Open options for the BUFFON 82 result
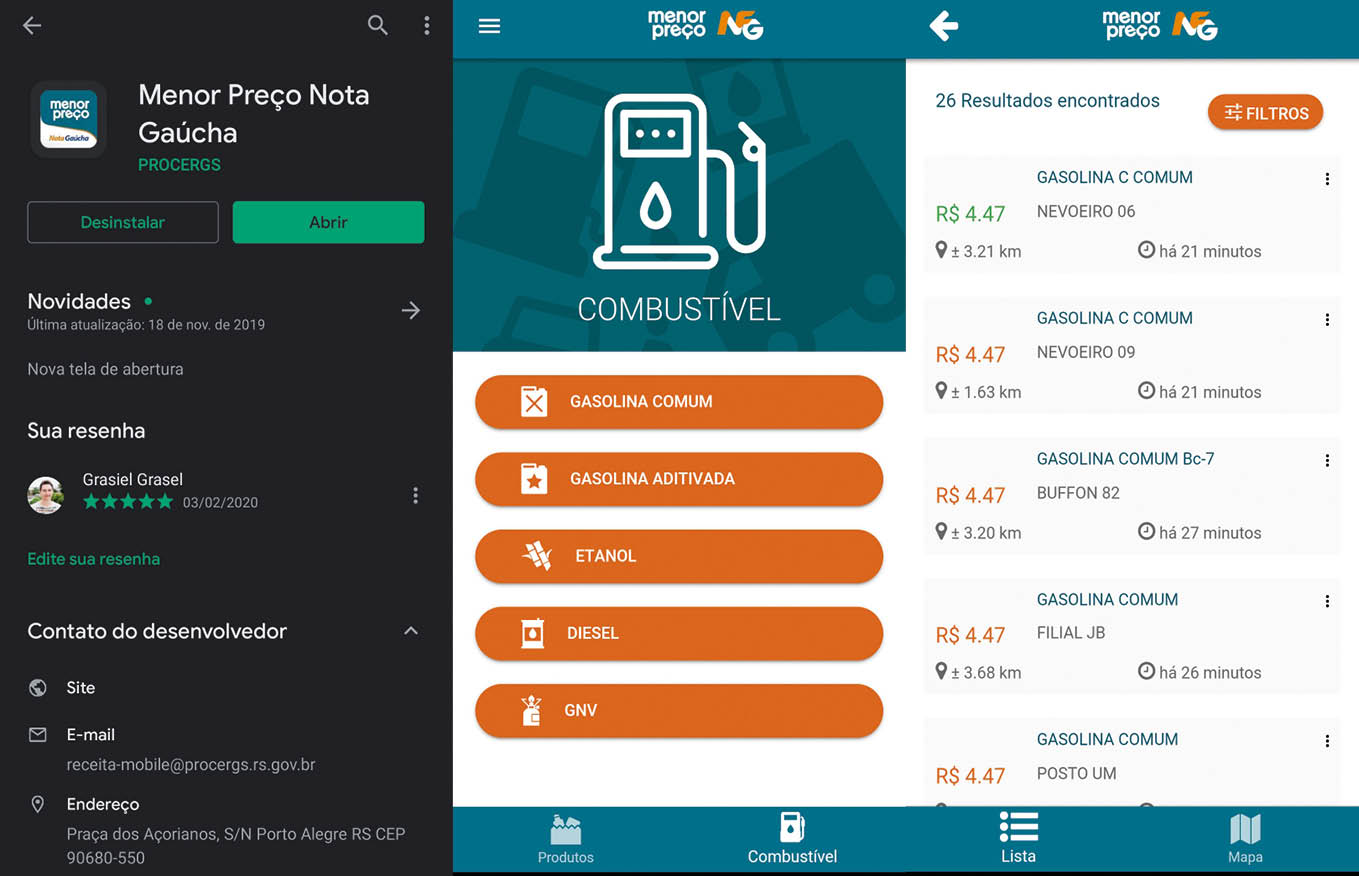The width and height of the screenshot is (1359, 876). click(1327, 461)
